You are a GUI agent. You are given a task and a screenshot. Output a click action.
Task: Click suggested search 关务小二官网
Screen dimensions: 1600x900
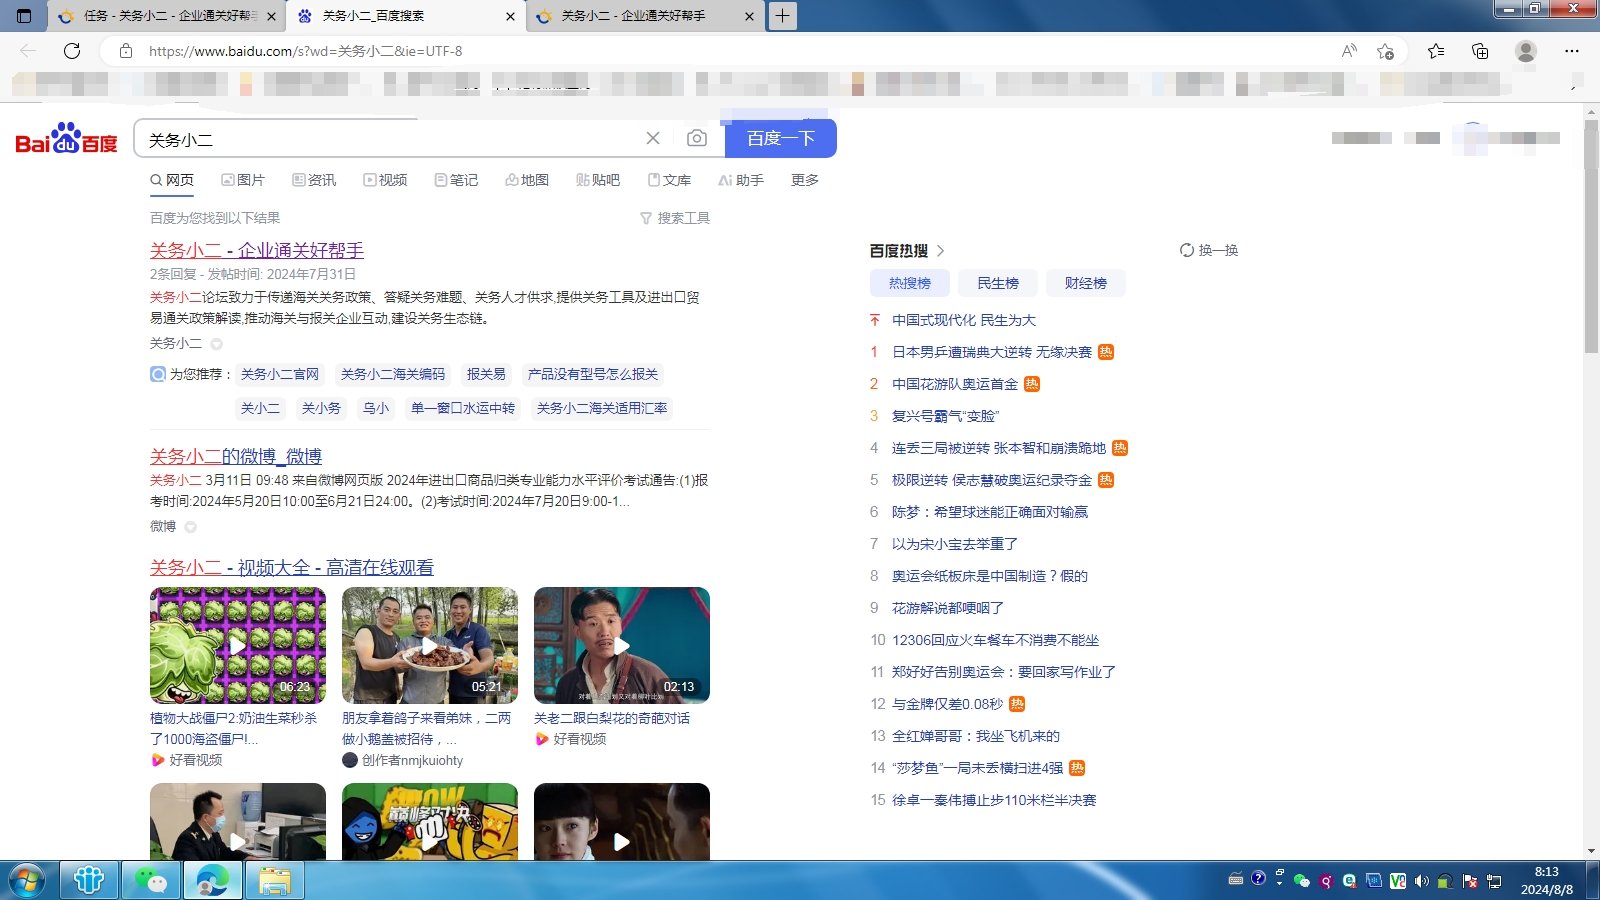pyautogui.click(x=280, y=374)
